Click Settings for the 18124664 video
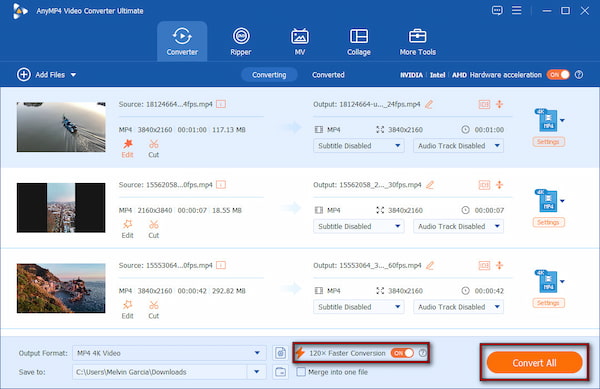 [548, 142]
